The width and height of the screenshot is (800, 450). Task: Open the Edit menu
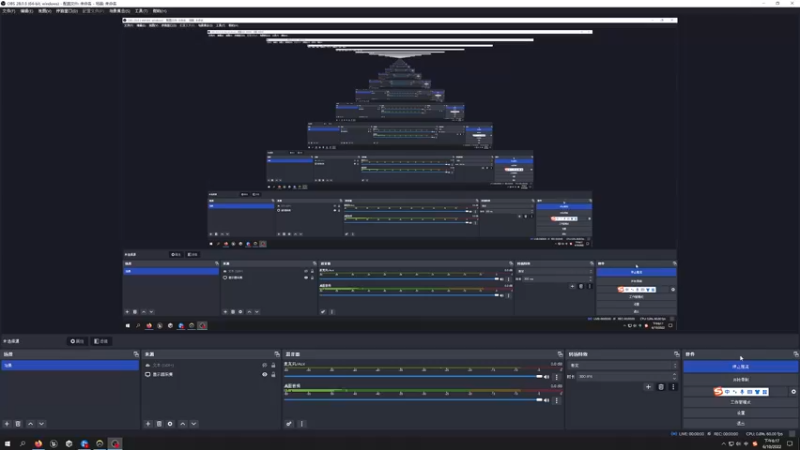(x=27, y=11)
